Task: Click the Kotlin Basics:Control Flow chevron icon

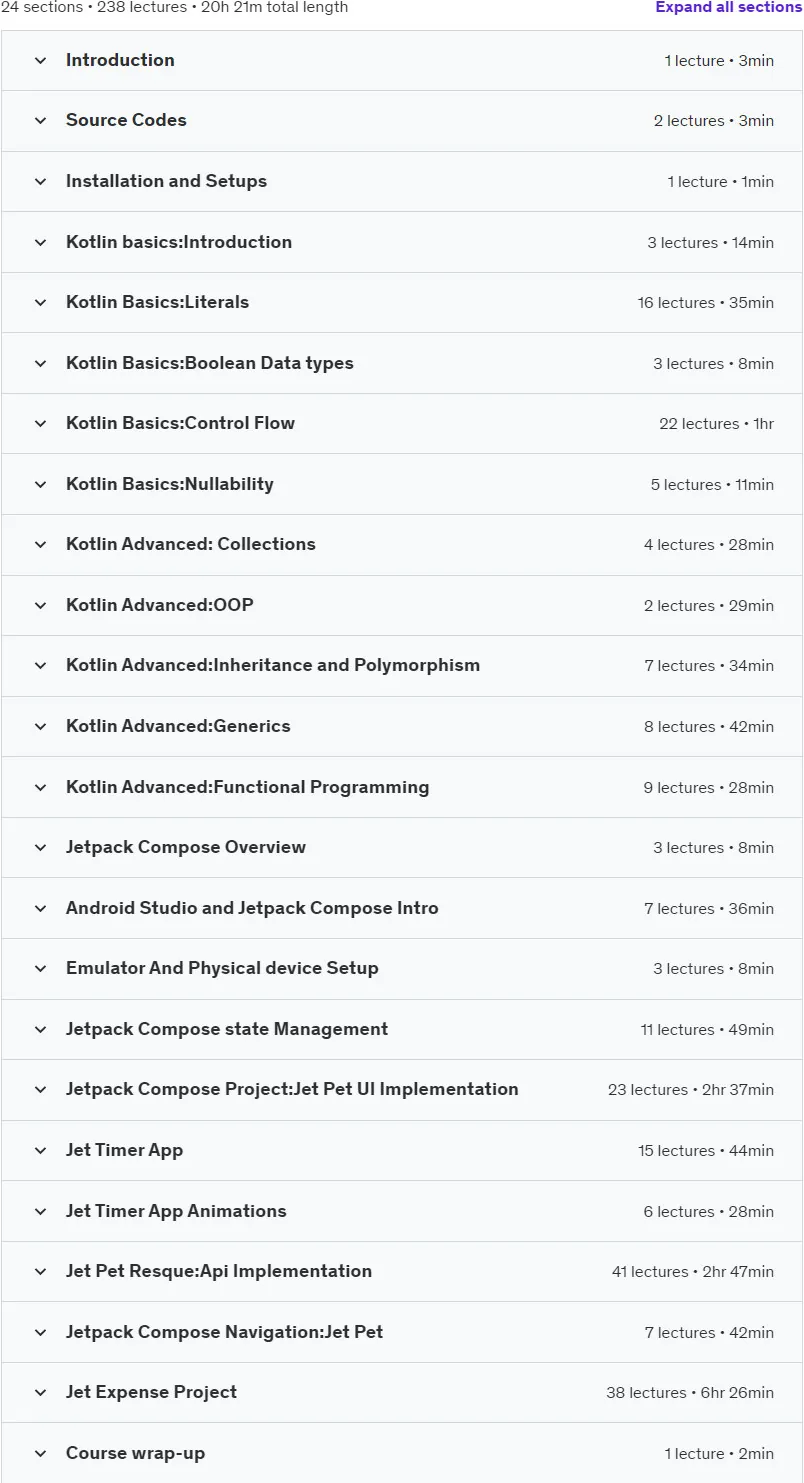Action: click(x=40, y=423)
